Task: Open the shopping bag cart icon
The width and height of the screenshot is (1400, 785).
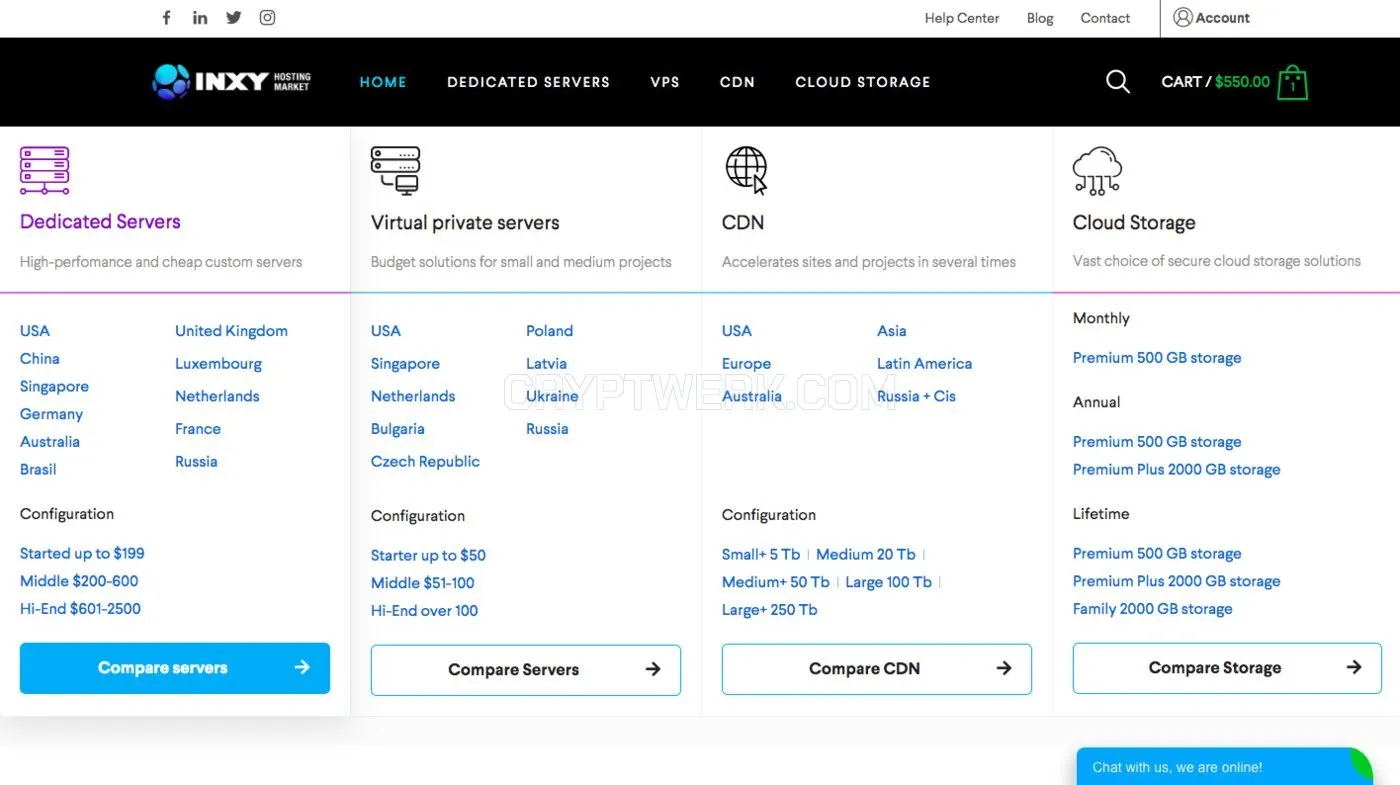Action: pyautogui.click(x=1292, y=82)
